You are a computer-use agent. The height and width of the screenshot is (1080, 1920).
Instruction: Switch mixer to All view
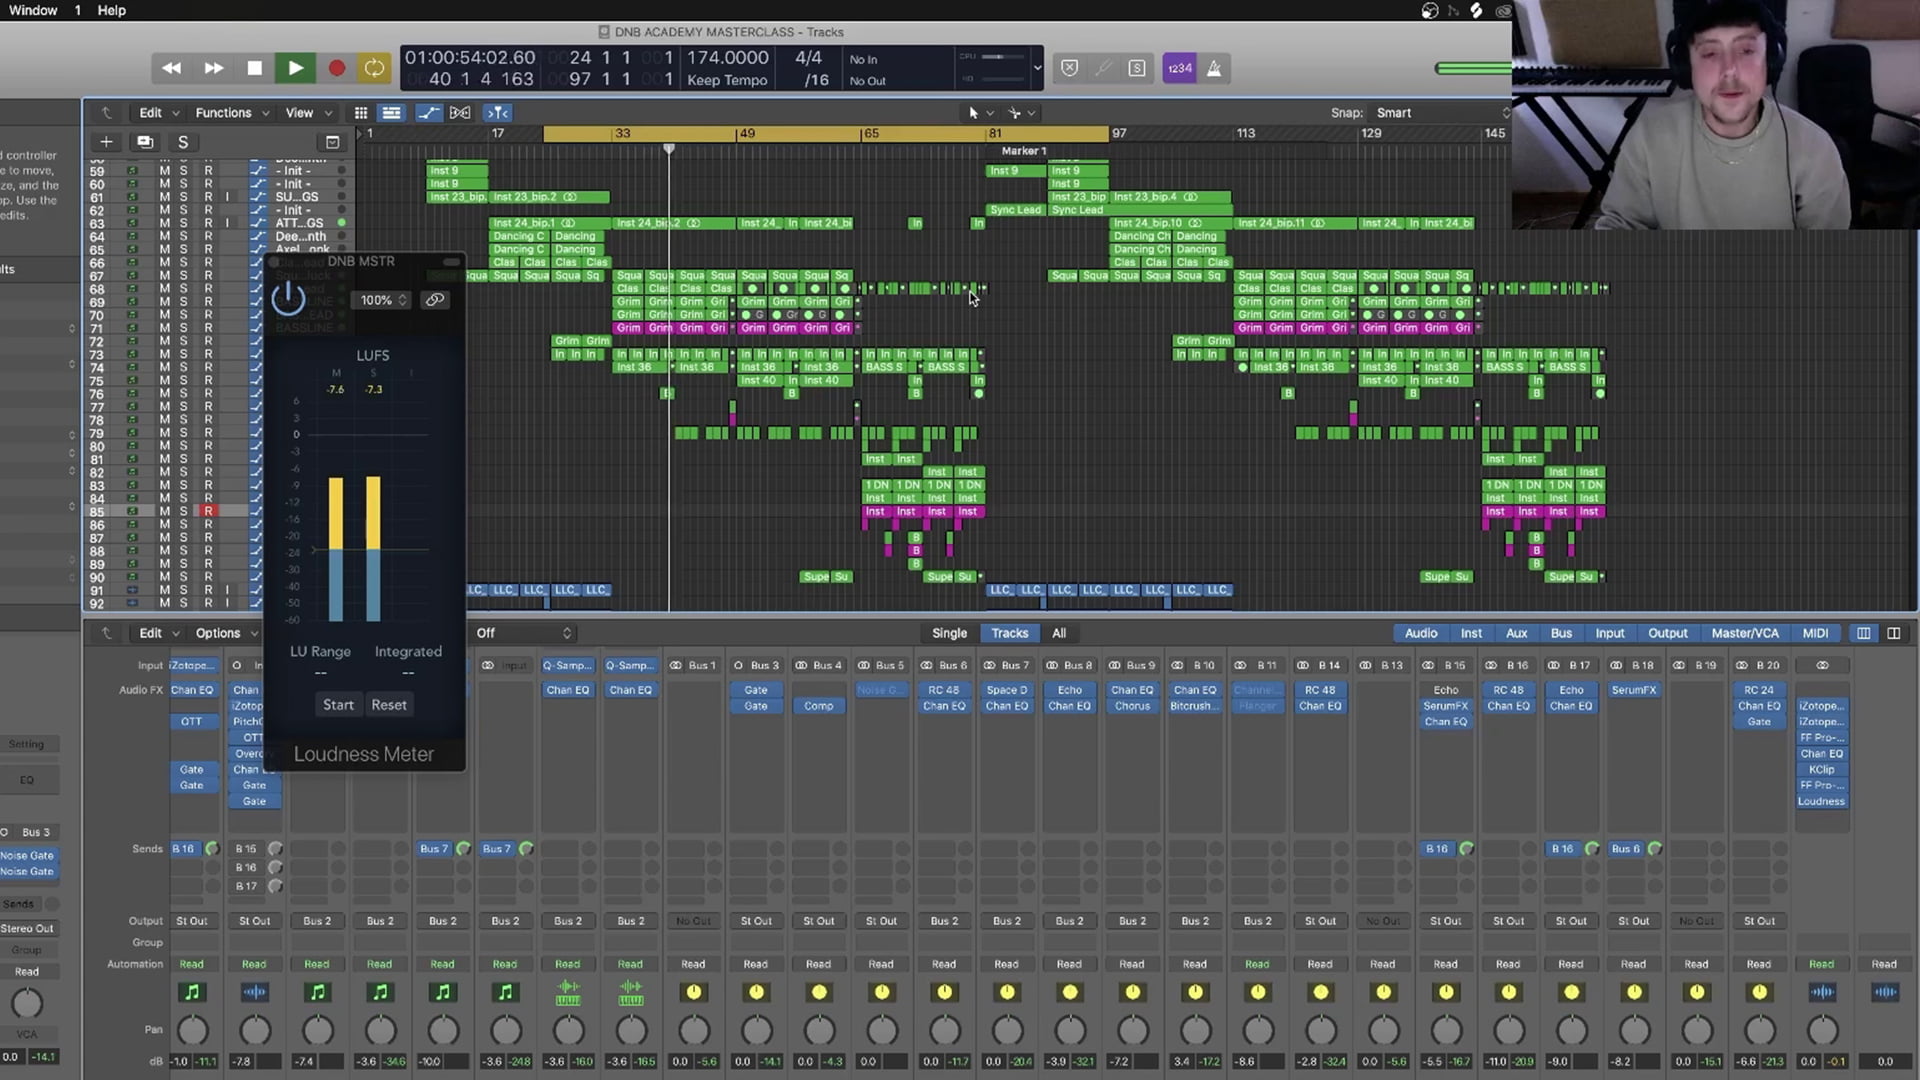1059,633
